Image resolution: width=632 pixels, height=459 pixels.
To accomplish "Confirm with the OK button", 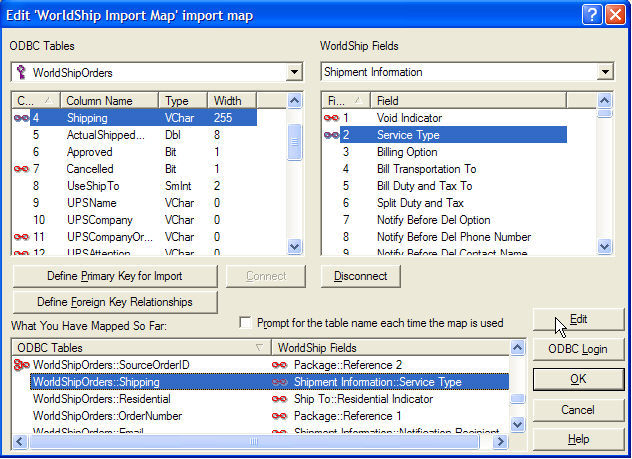I will tap(578, 379).
